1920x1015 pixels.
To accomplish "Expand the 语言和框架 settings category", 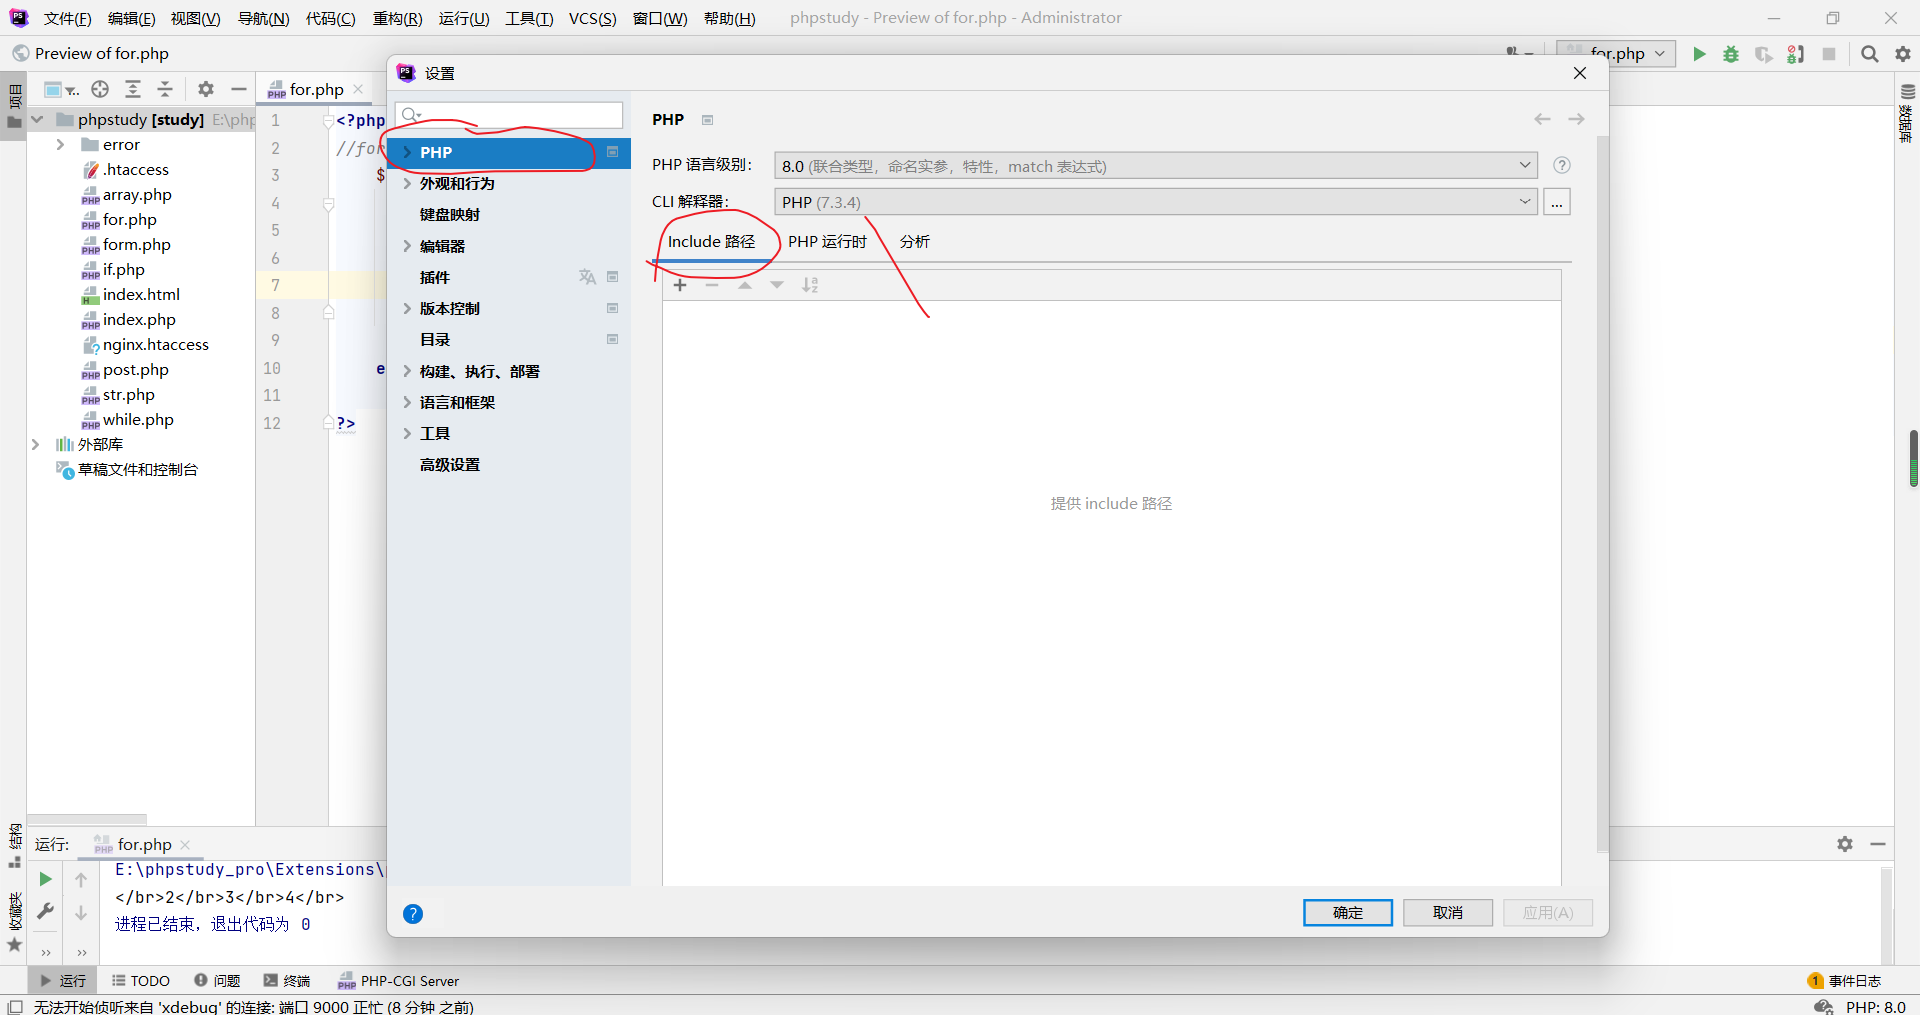I will 407,402.
